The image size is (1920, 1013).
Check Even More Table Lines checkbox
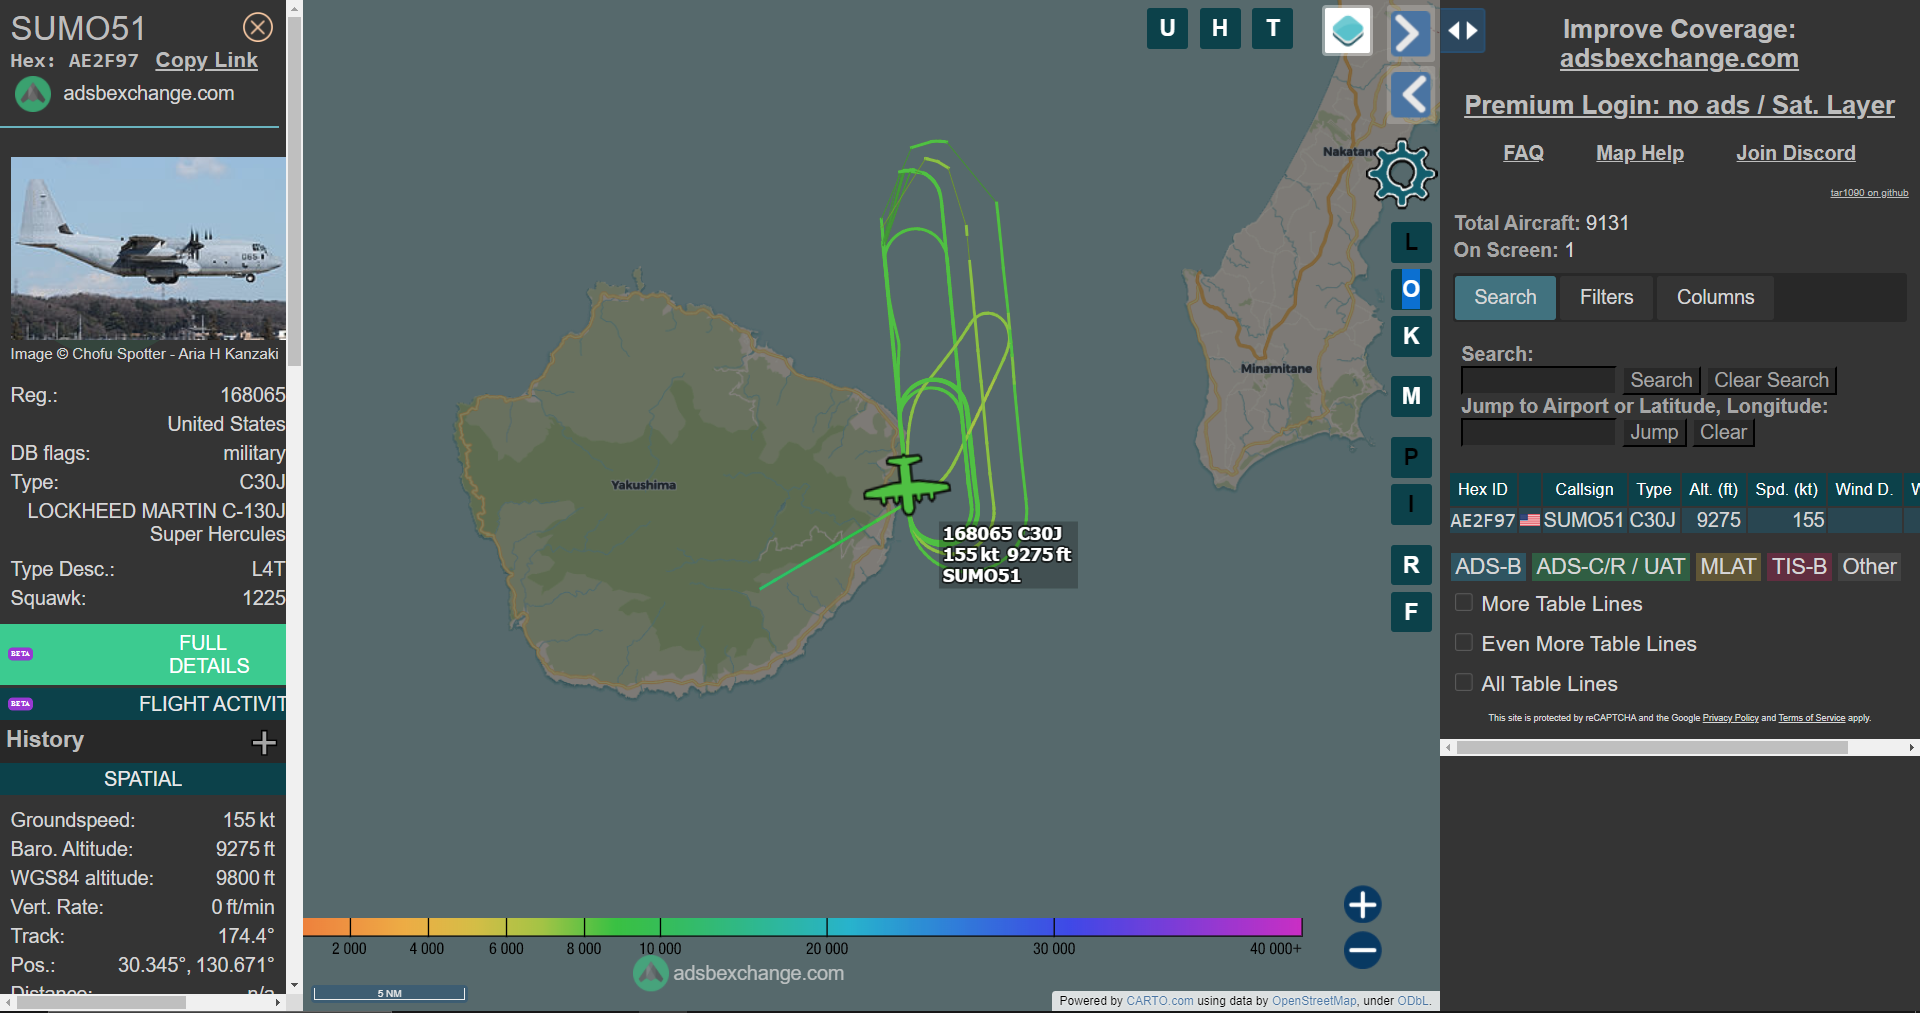[x=1464, y=643]
